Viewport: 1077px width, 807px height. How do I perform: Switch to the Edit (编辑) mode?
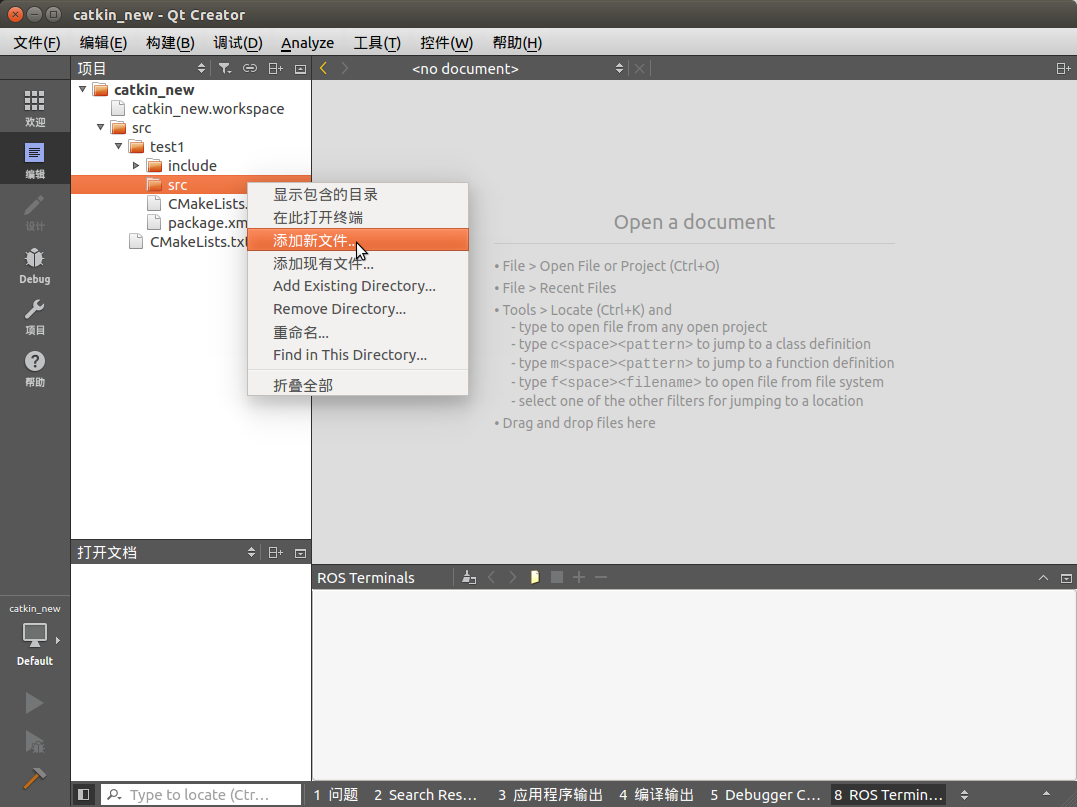(x=34, y=160)
